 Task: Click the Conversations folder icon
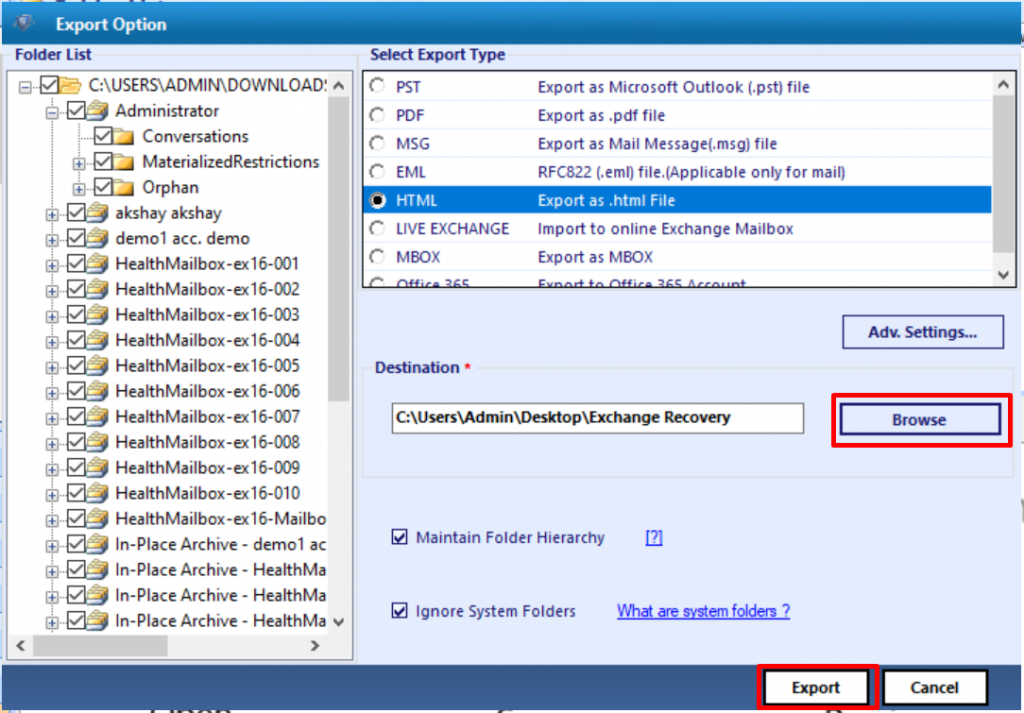[124, 136]
